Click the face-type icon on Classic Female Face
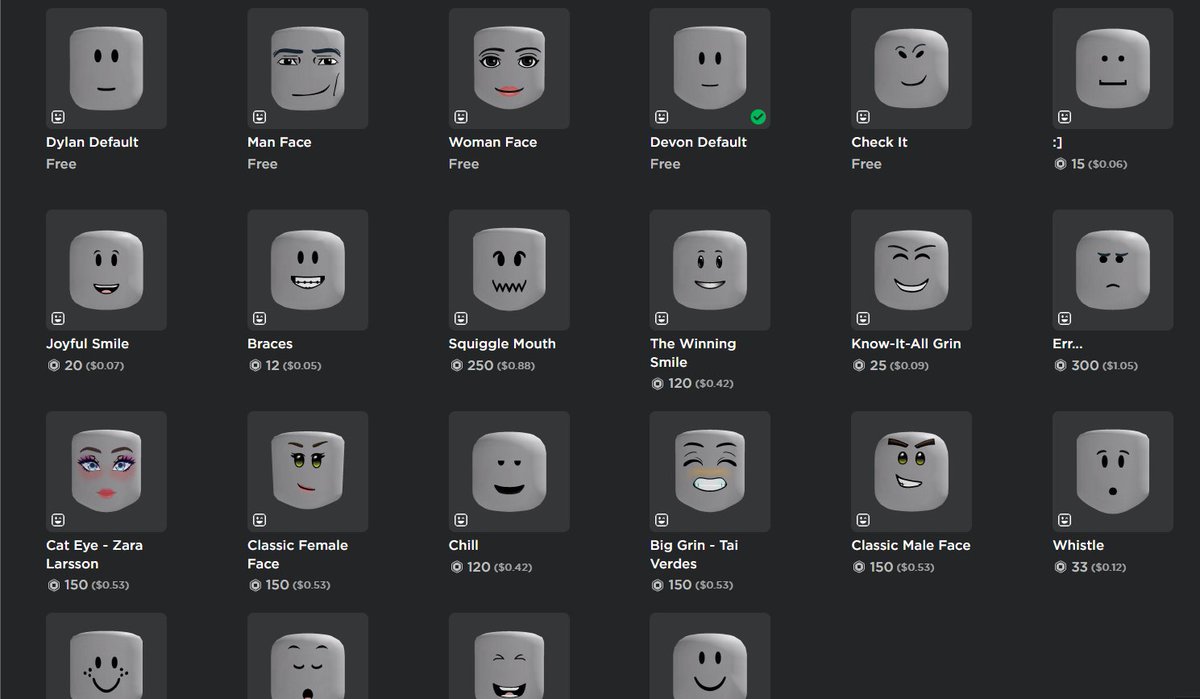Screen dimensions: 1200x699 point(260,519)
